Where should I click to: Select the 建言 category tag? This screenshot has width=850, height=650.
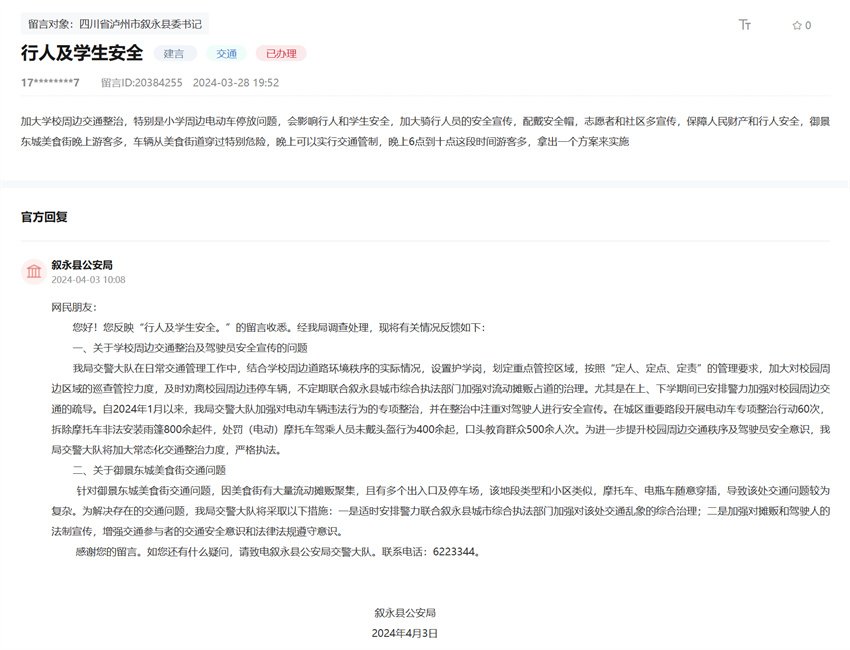pos(174,53)
